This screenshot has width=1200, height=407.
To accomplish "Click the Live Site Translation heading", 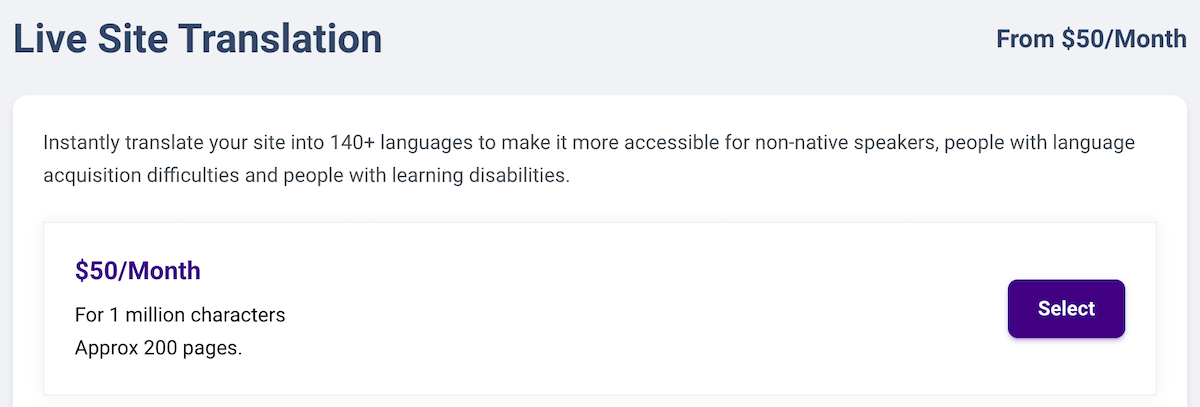I will pos(197,39).
